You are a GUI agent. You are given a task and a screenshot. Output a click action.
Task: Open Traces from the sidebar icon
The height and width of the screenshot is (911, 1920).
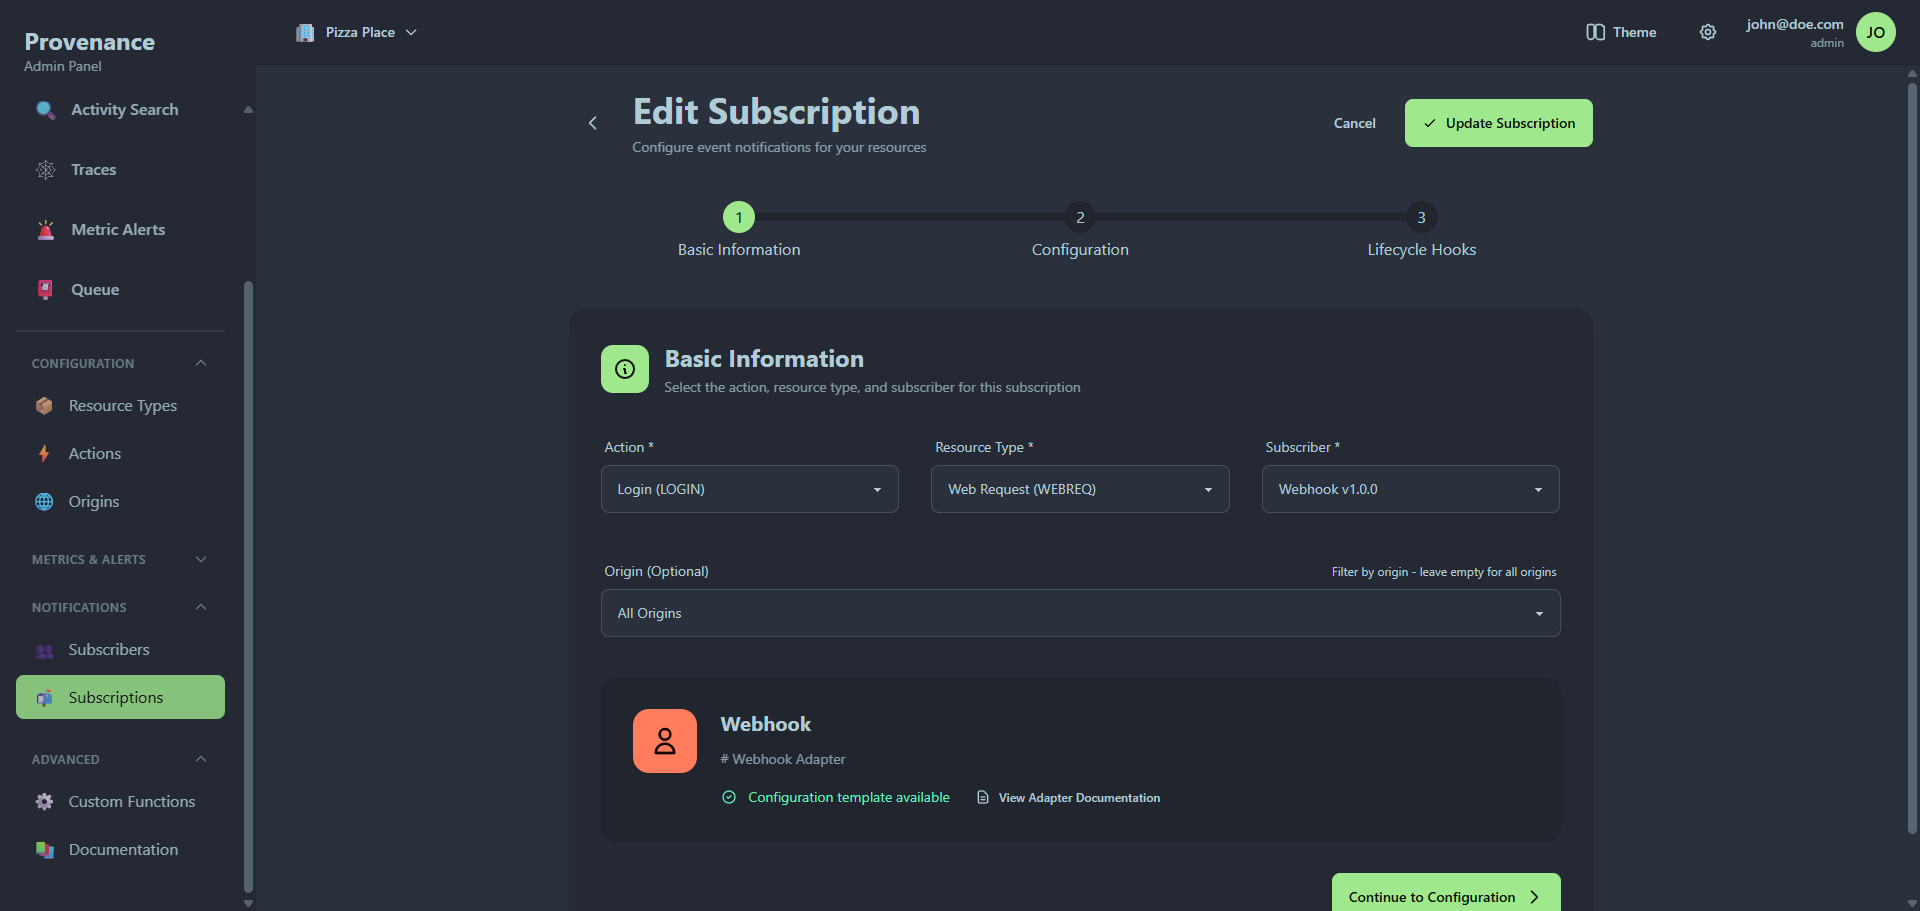[x=44, y=170]
